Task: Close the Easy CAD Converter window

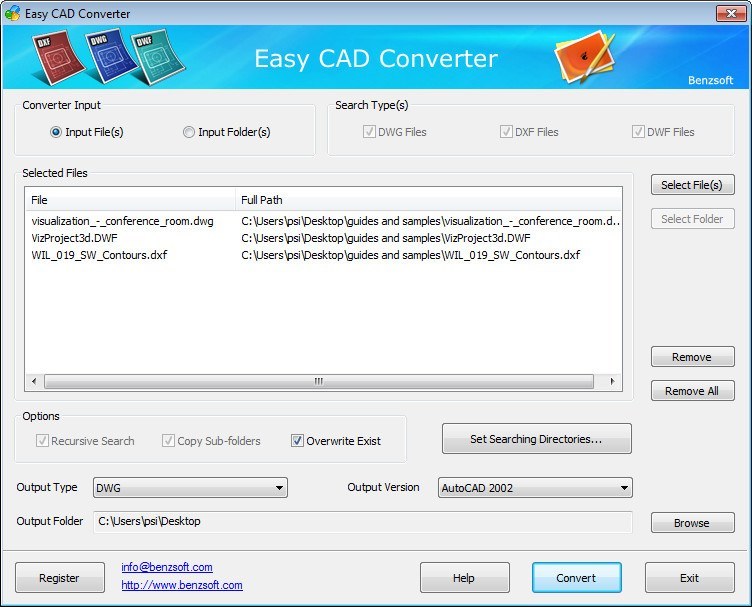Action: pos(731,13)
